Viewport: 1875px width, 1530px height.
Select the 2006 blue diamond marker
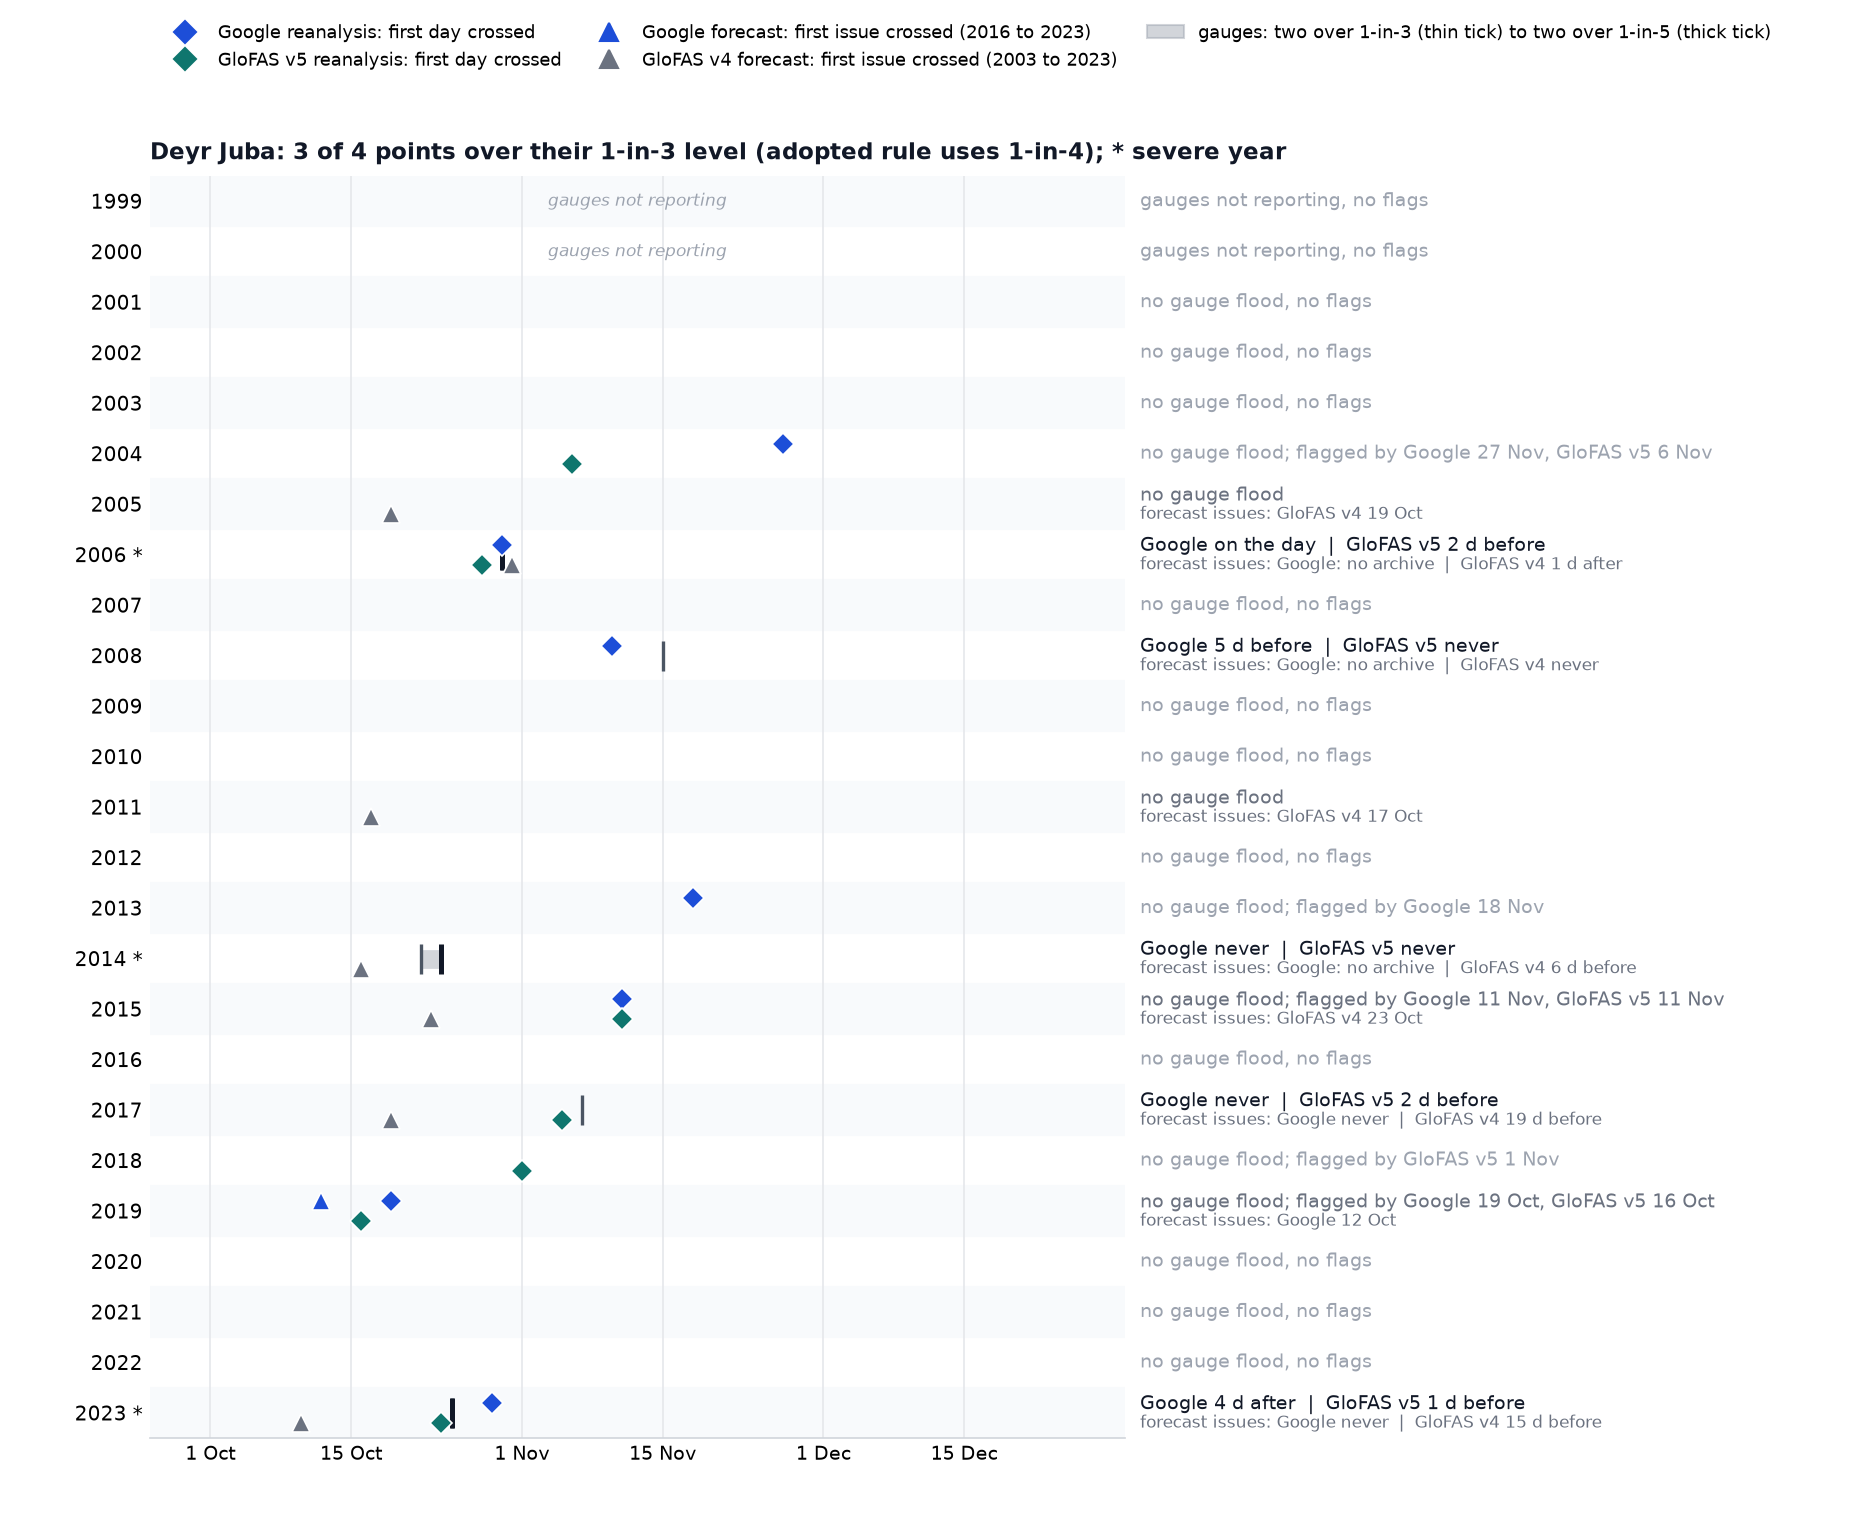pos(502,545)
